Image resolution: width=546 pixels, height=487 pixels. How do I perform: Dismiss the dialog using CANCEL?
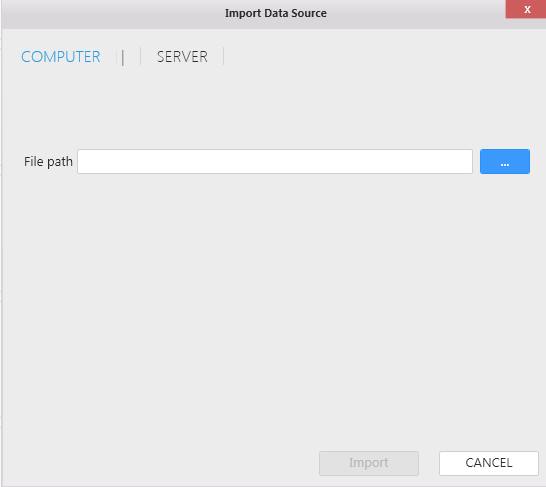(x=489, y=463)
